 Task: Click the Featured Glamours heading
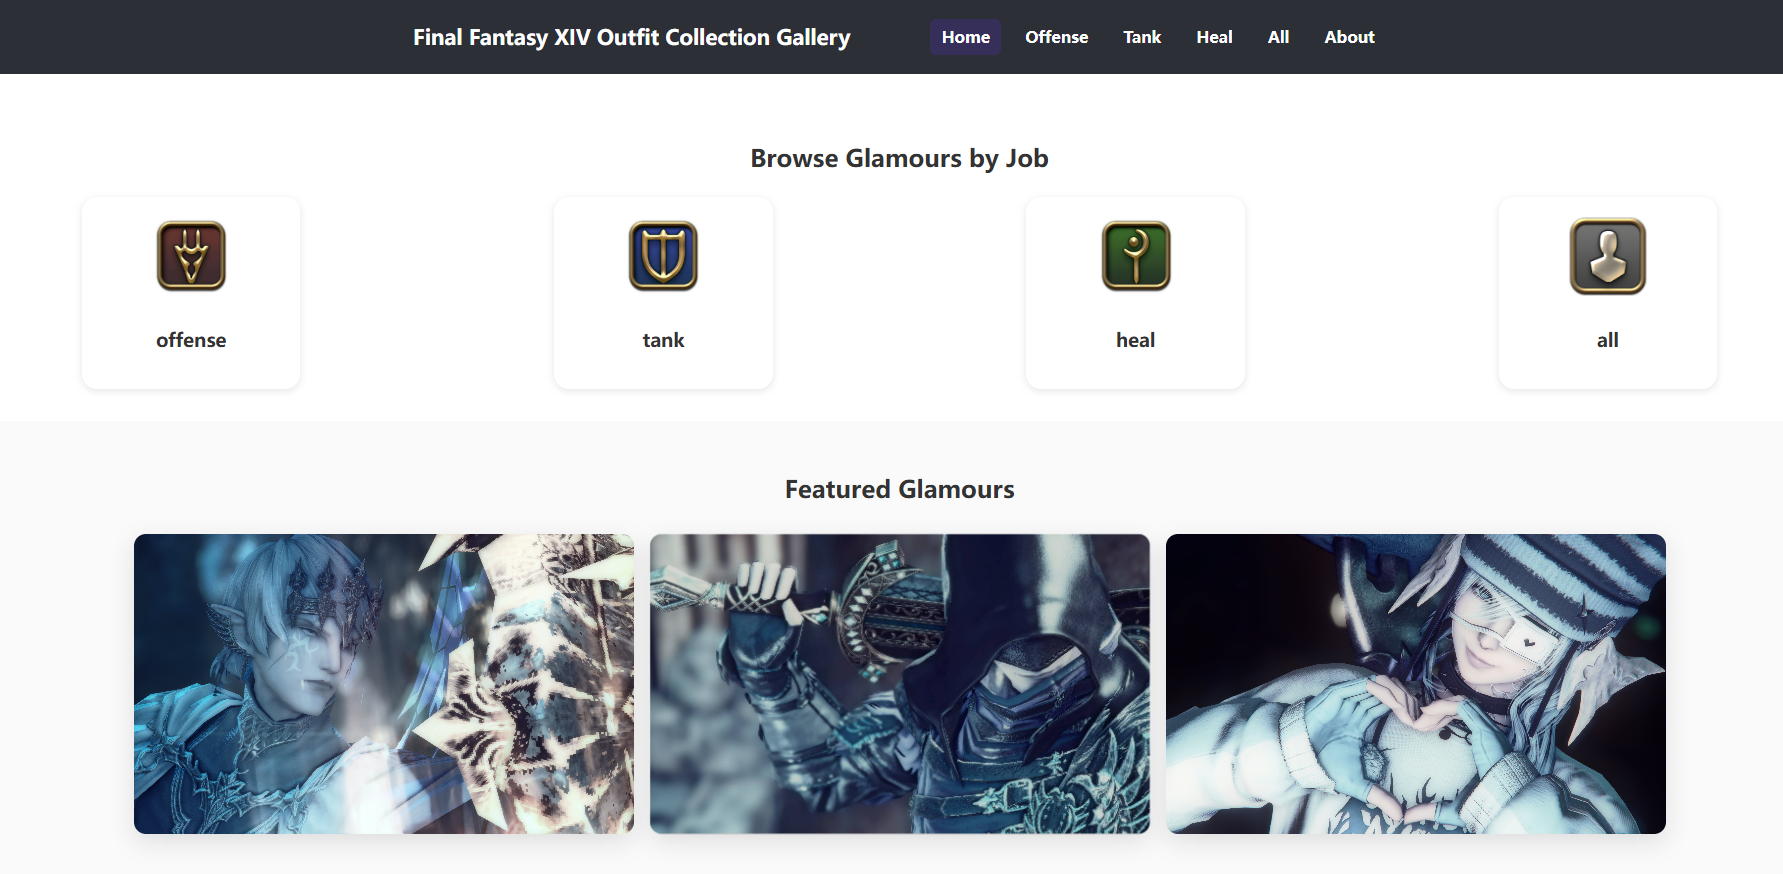click(x=899, y=489)
